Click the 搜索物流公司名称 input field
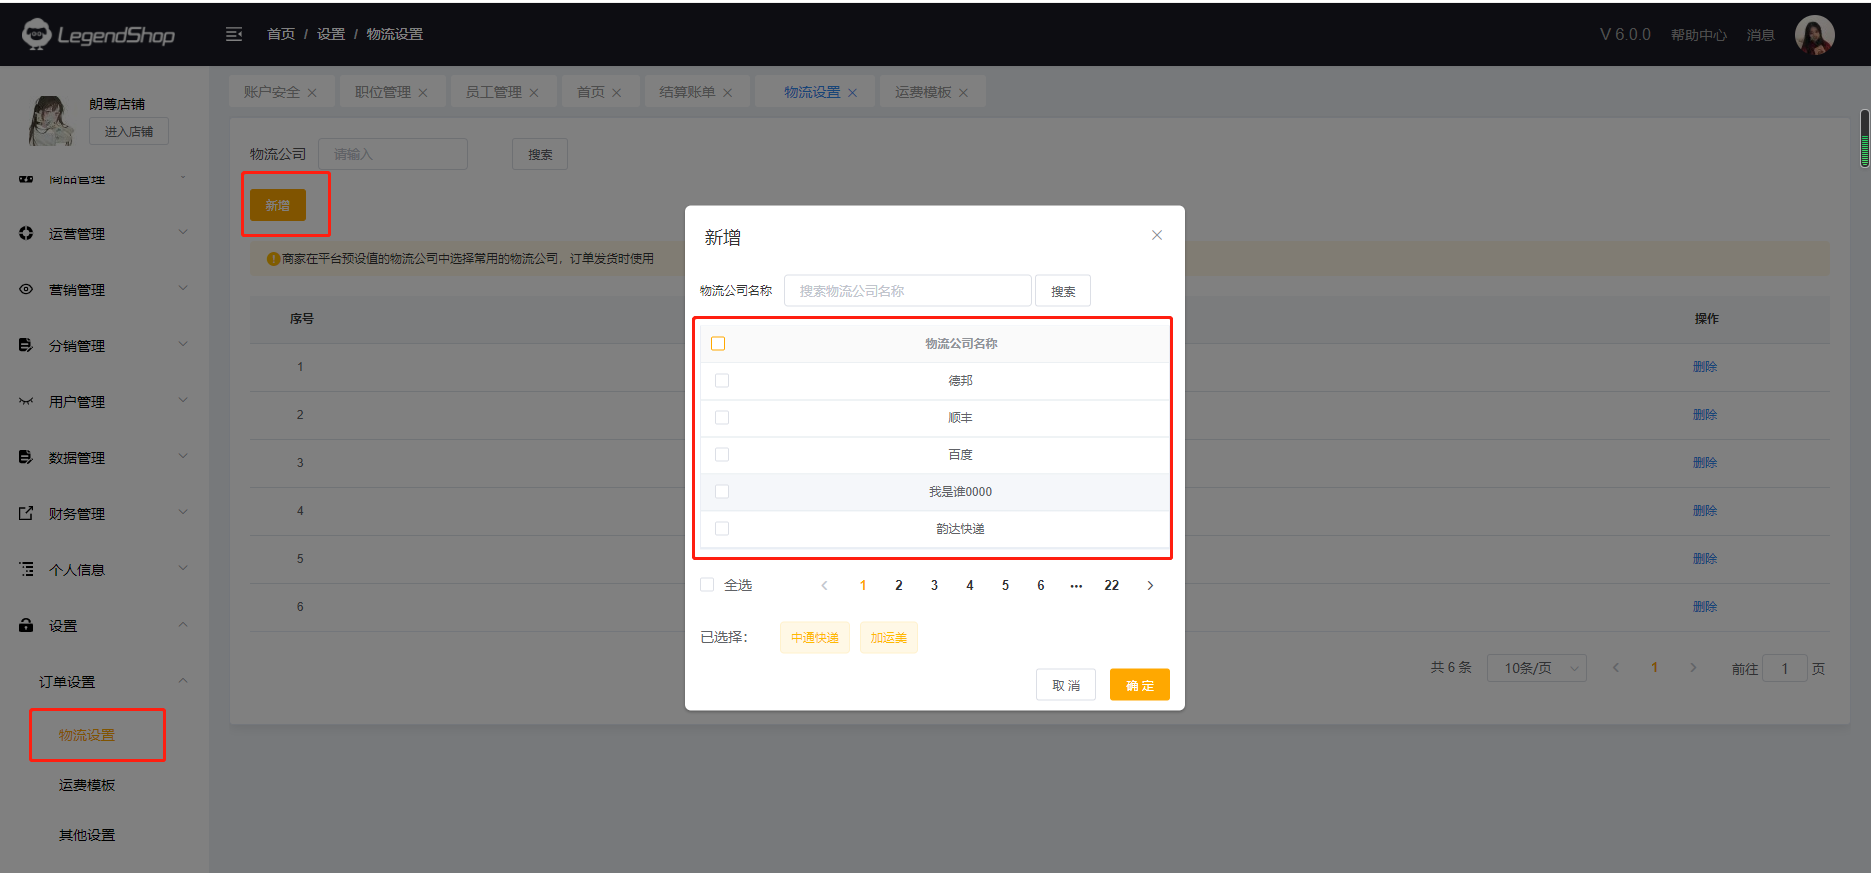Image resolution: width=1871 pixels, height=873 pixels. coord(907,291)
